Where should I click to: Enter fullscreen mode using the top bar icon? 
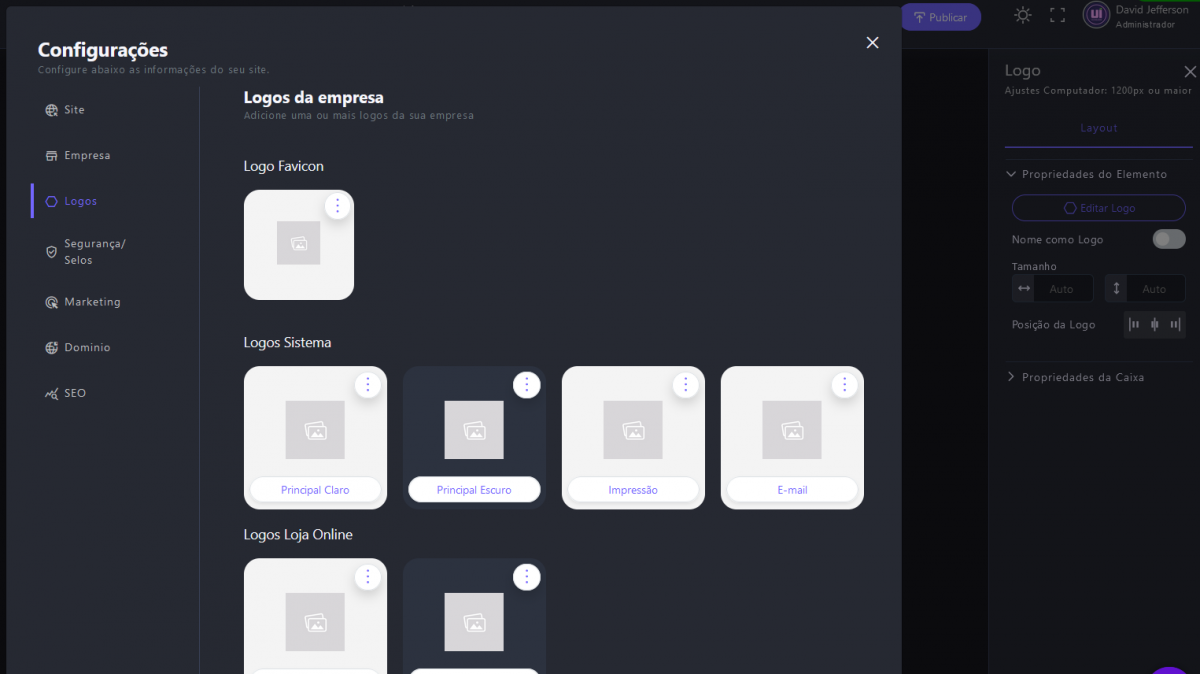point(1057,15)
